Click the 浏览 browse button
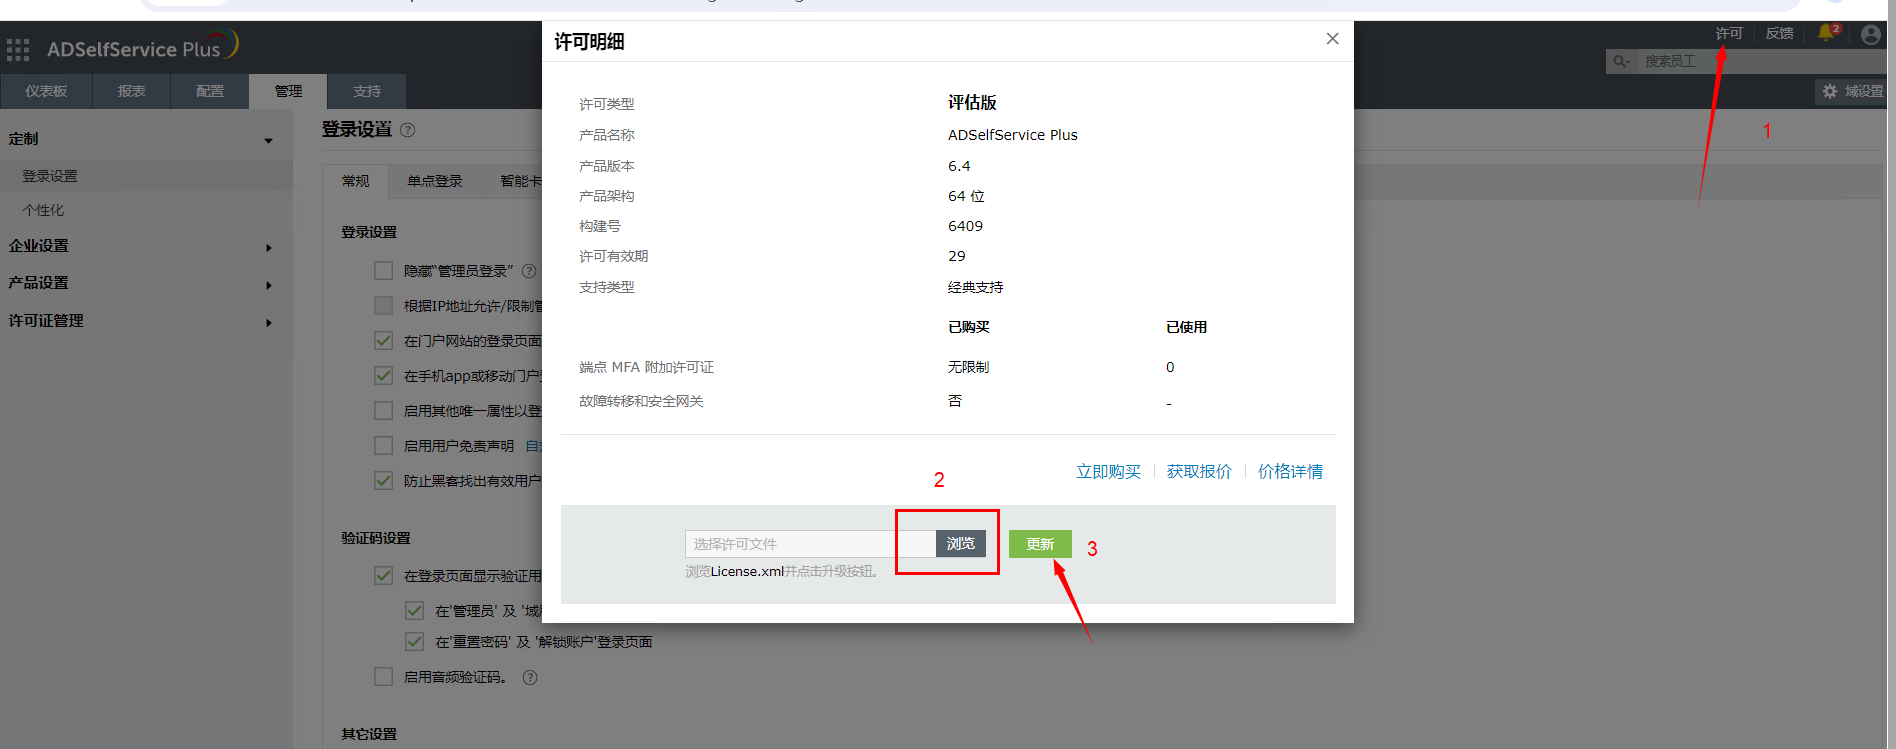The image size is (1896, 749). pos(961,543)
